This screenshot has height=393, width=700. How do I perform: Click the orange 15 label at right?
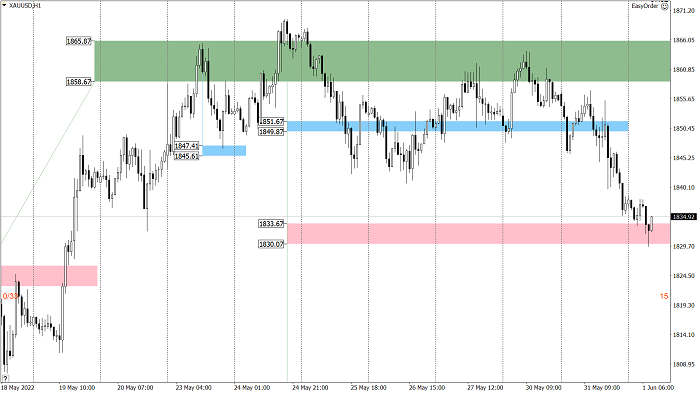[664, 296]
